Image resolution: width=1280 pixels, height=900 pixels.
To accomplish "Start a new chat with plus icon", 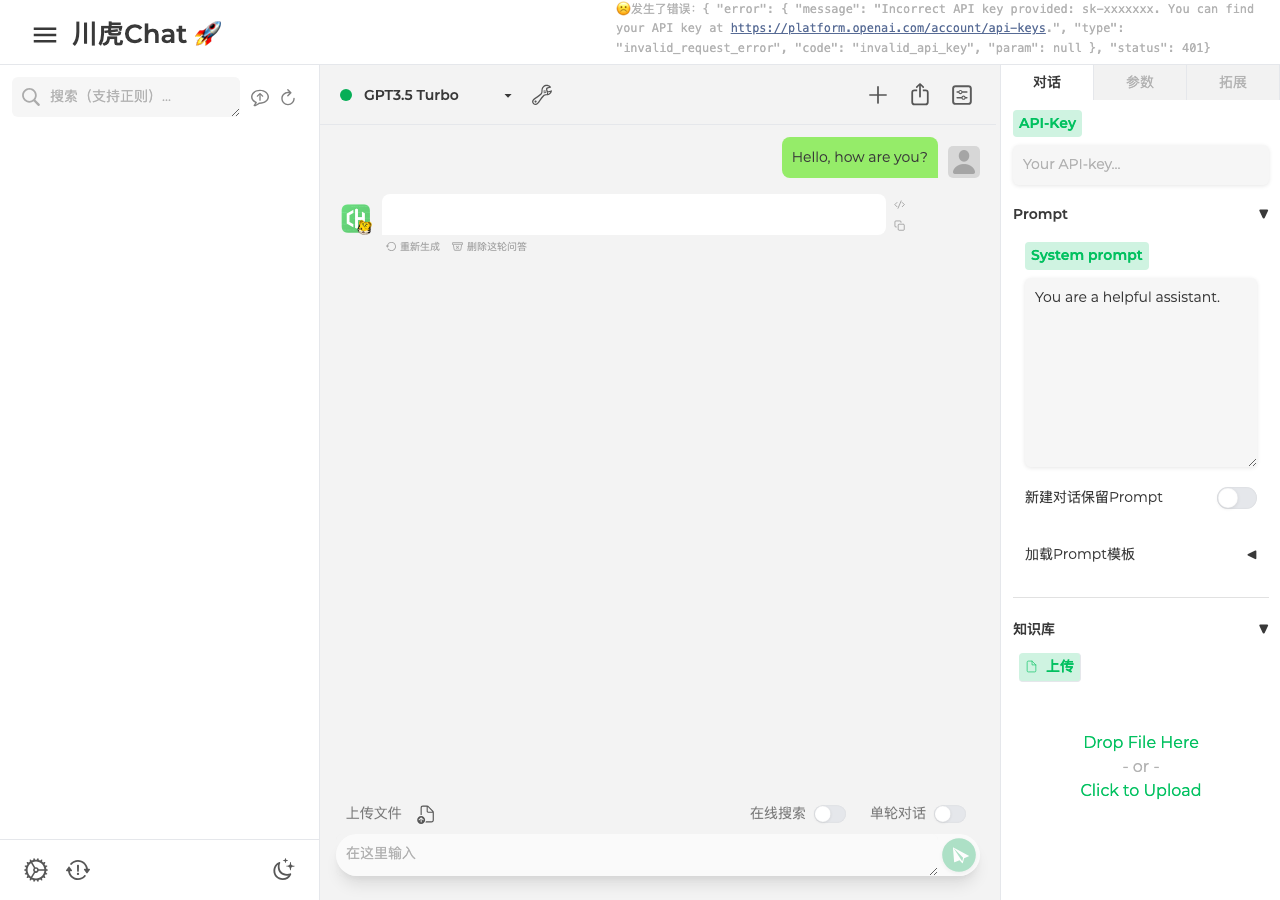I will [878, 95].
